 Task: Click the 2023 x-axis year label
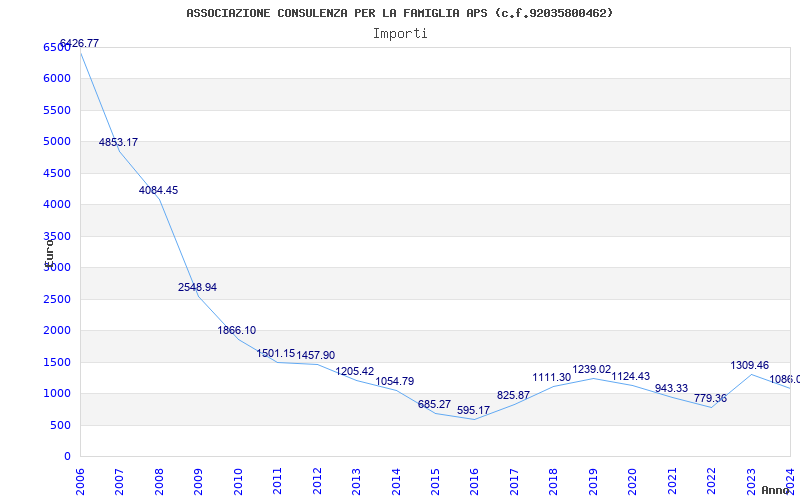click(x=751, y=481)
